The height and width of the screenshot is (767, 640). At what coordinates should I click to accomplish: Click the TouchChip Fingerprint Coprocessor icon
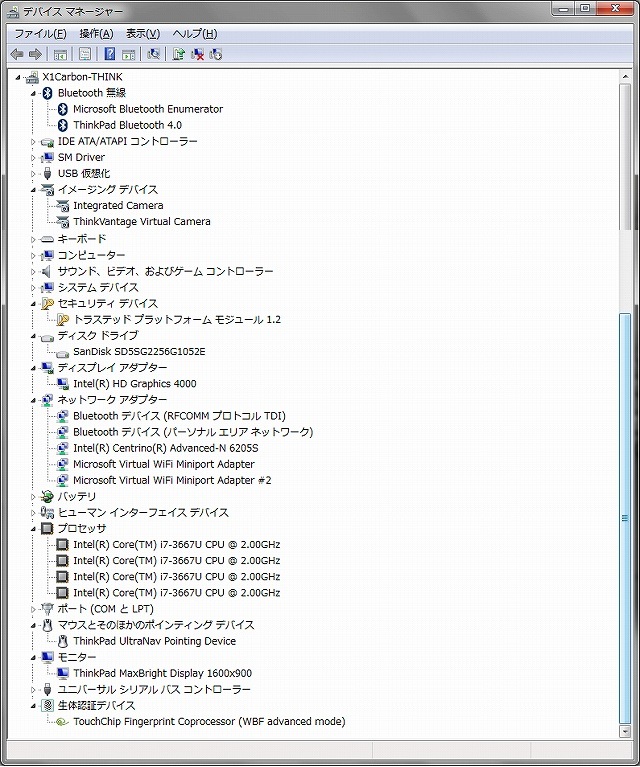(62, 722)
